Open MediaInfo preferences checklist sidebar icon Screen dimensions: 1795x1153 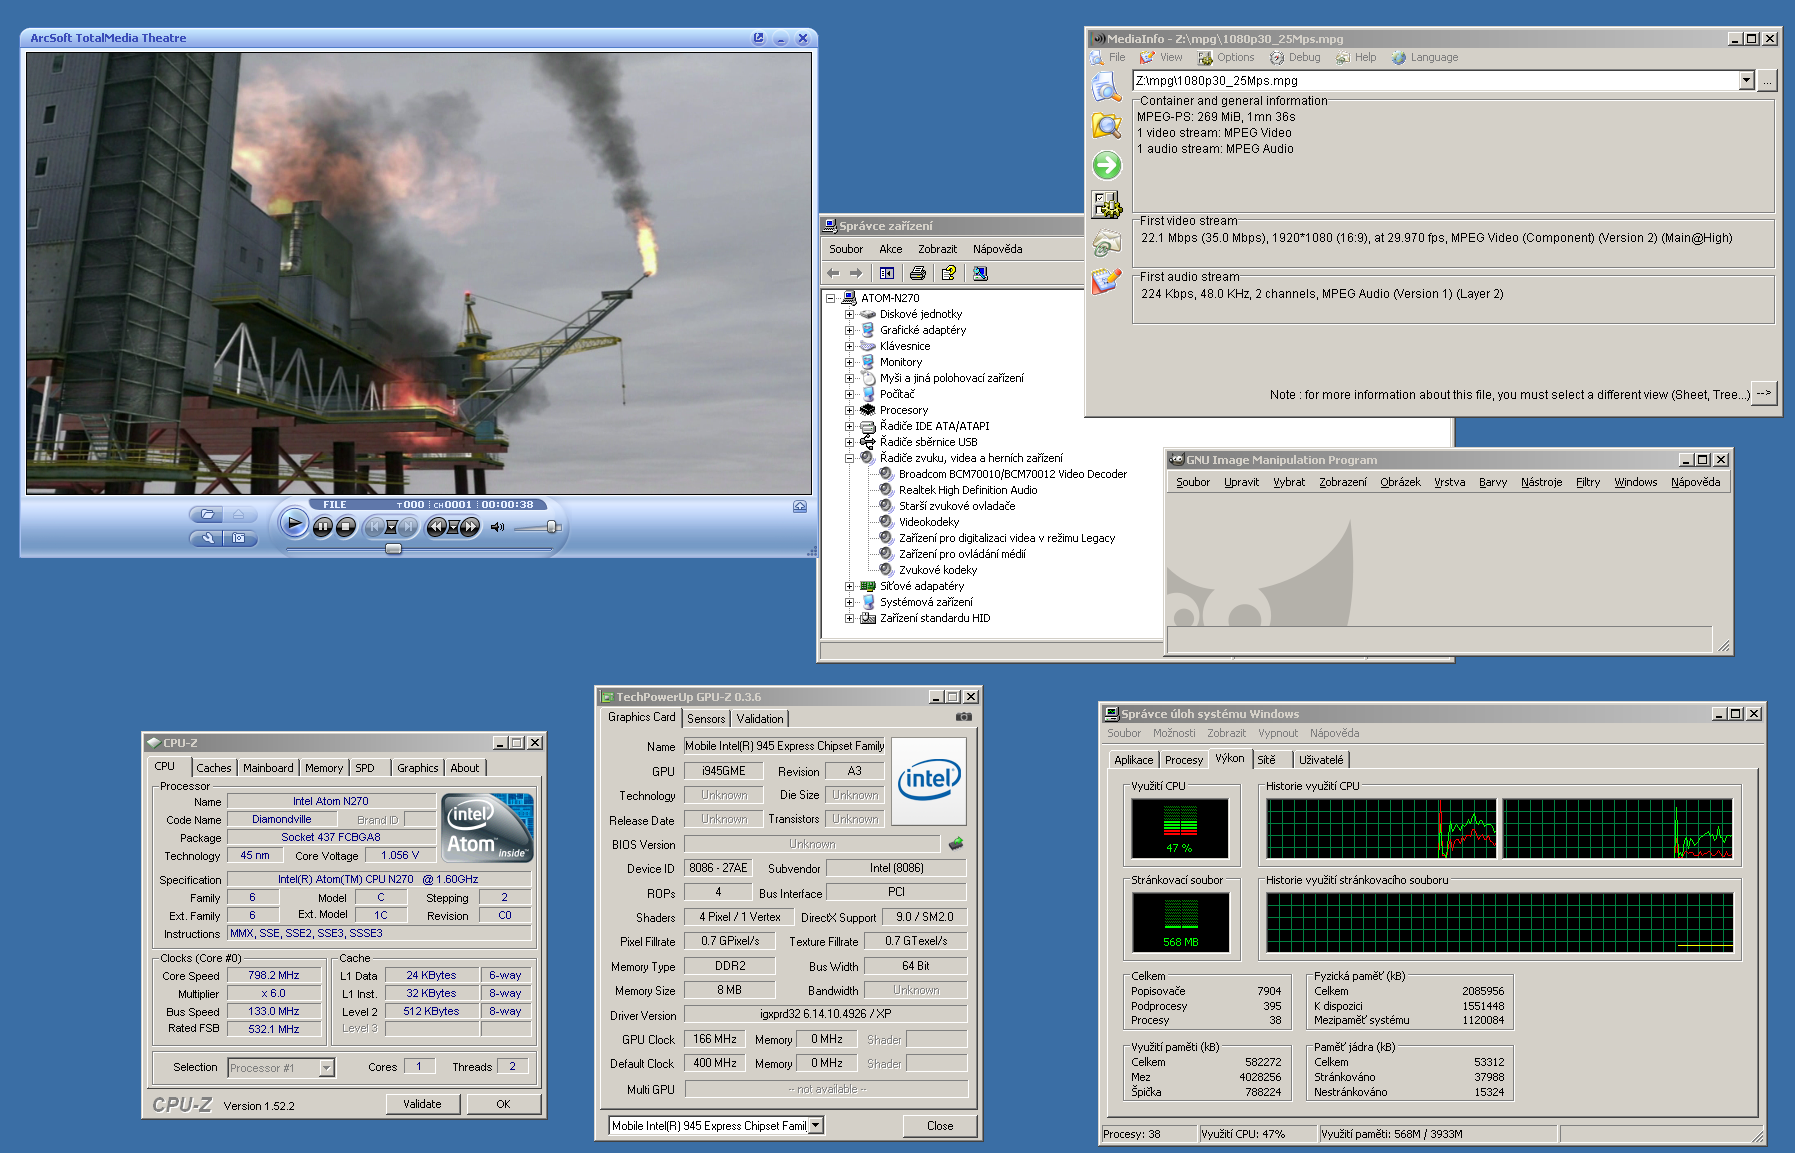(1106, 204)
